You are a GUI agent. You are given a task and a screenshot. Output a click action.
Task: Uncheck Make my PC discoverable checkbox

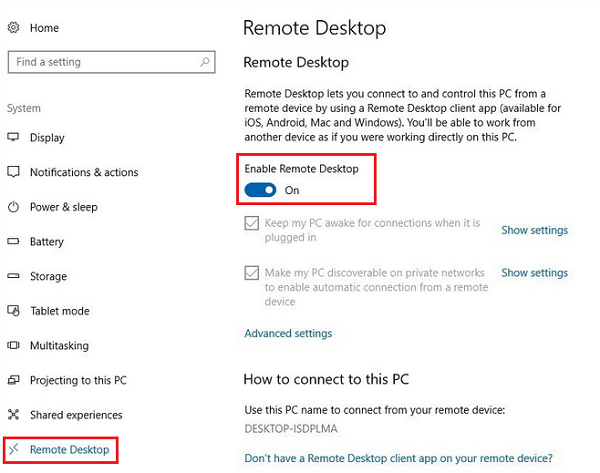point(252,273)
